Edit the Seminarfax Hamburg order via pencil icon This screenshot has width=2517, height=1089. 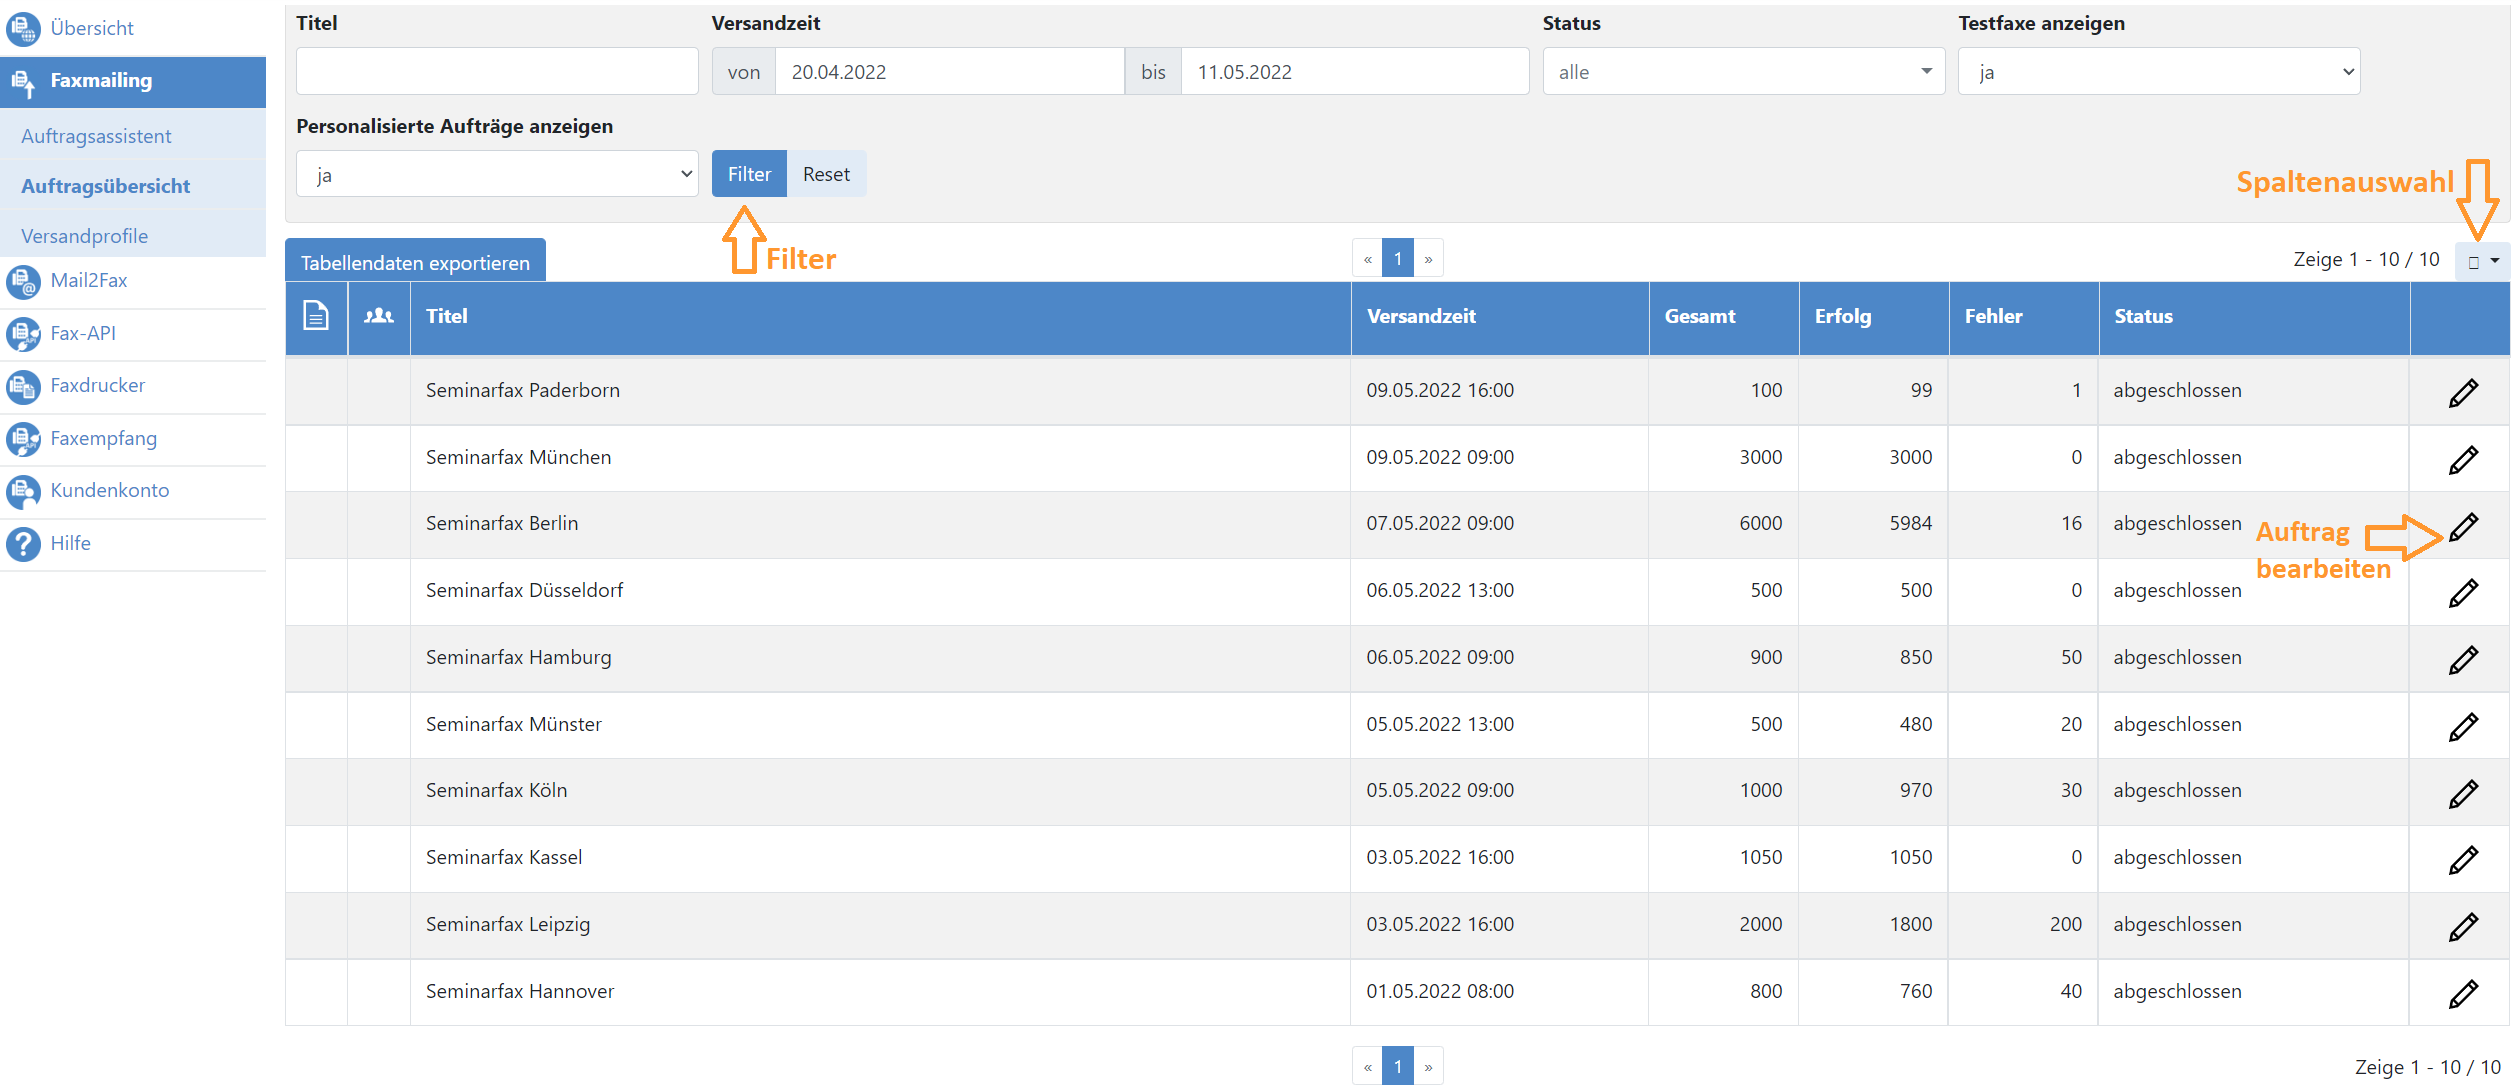tap(2463, 660)
